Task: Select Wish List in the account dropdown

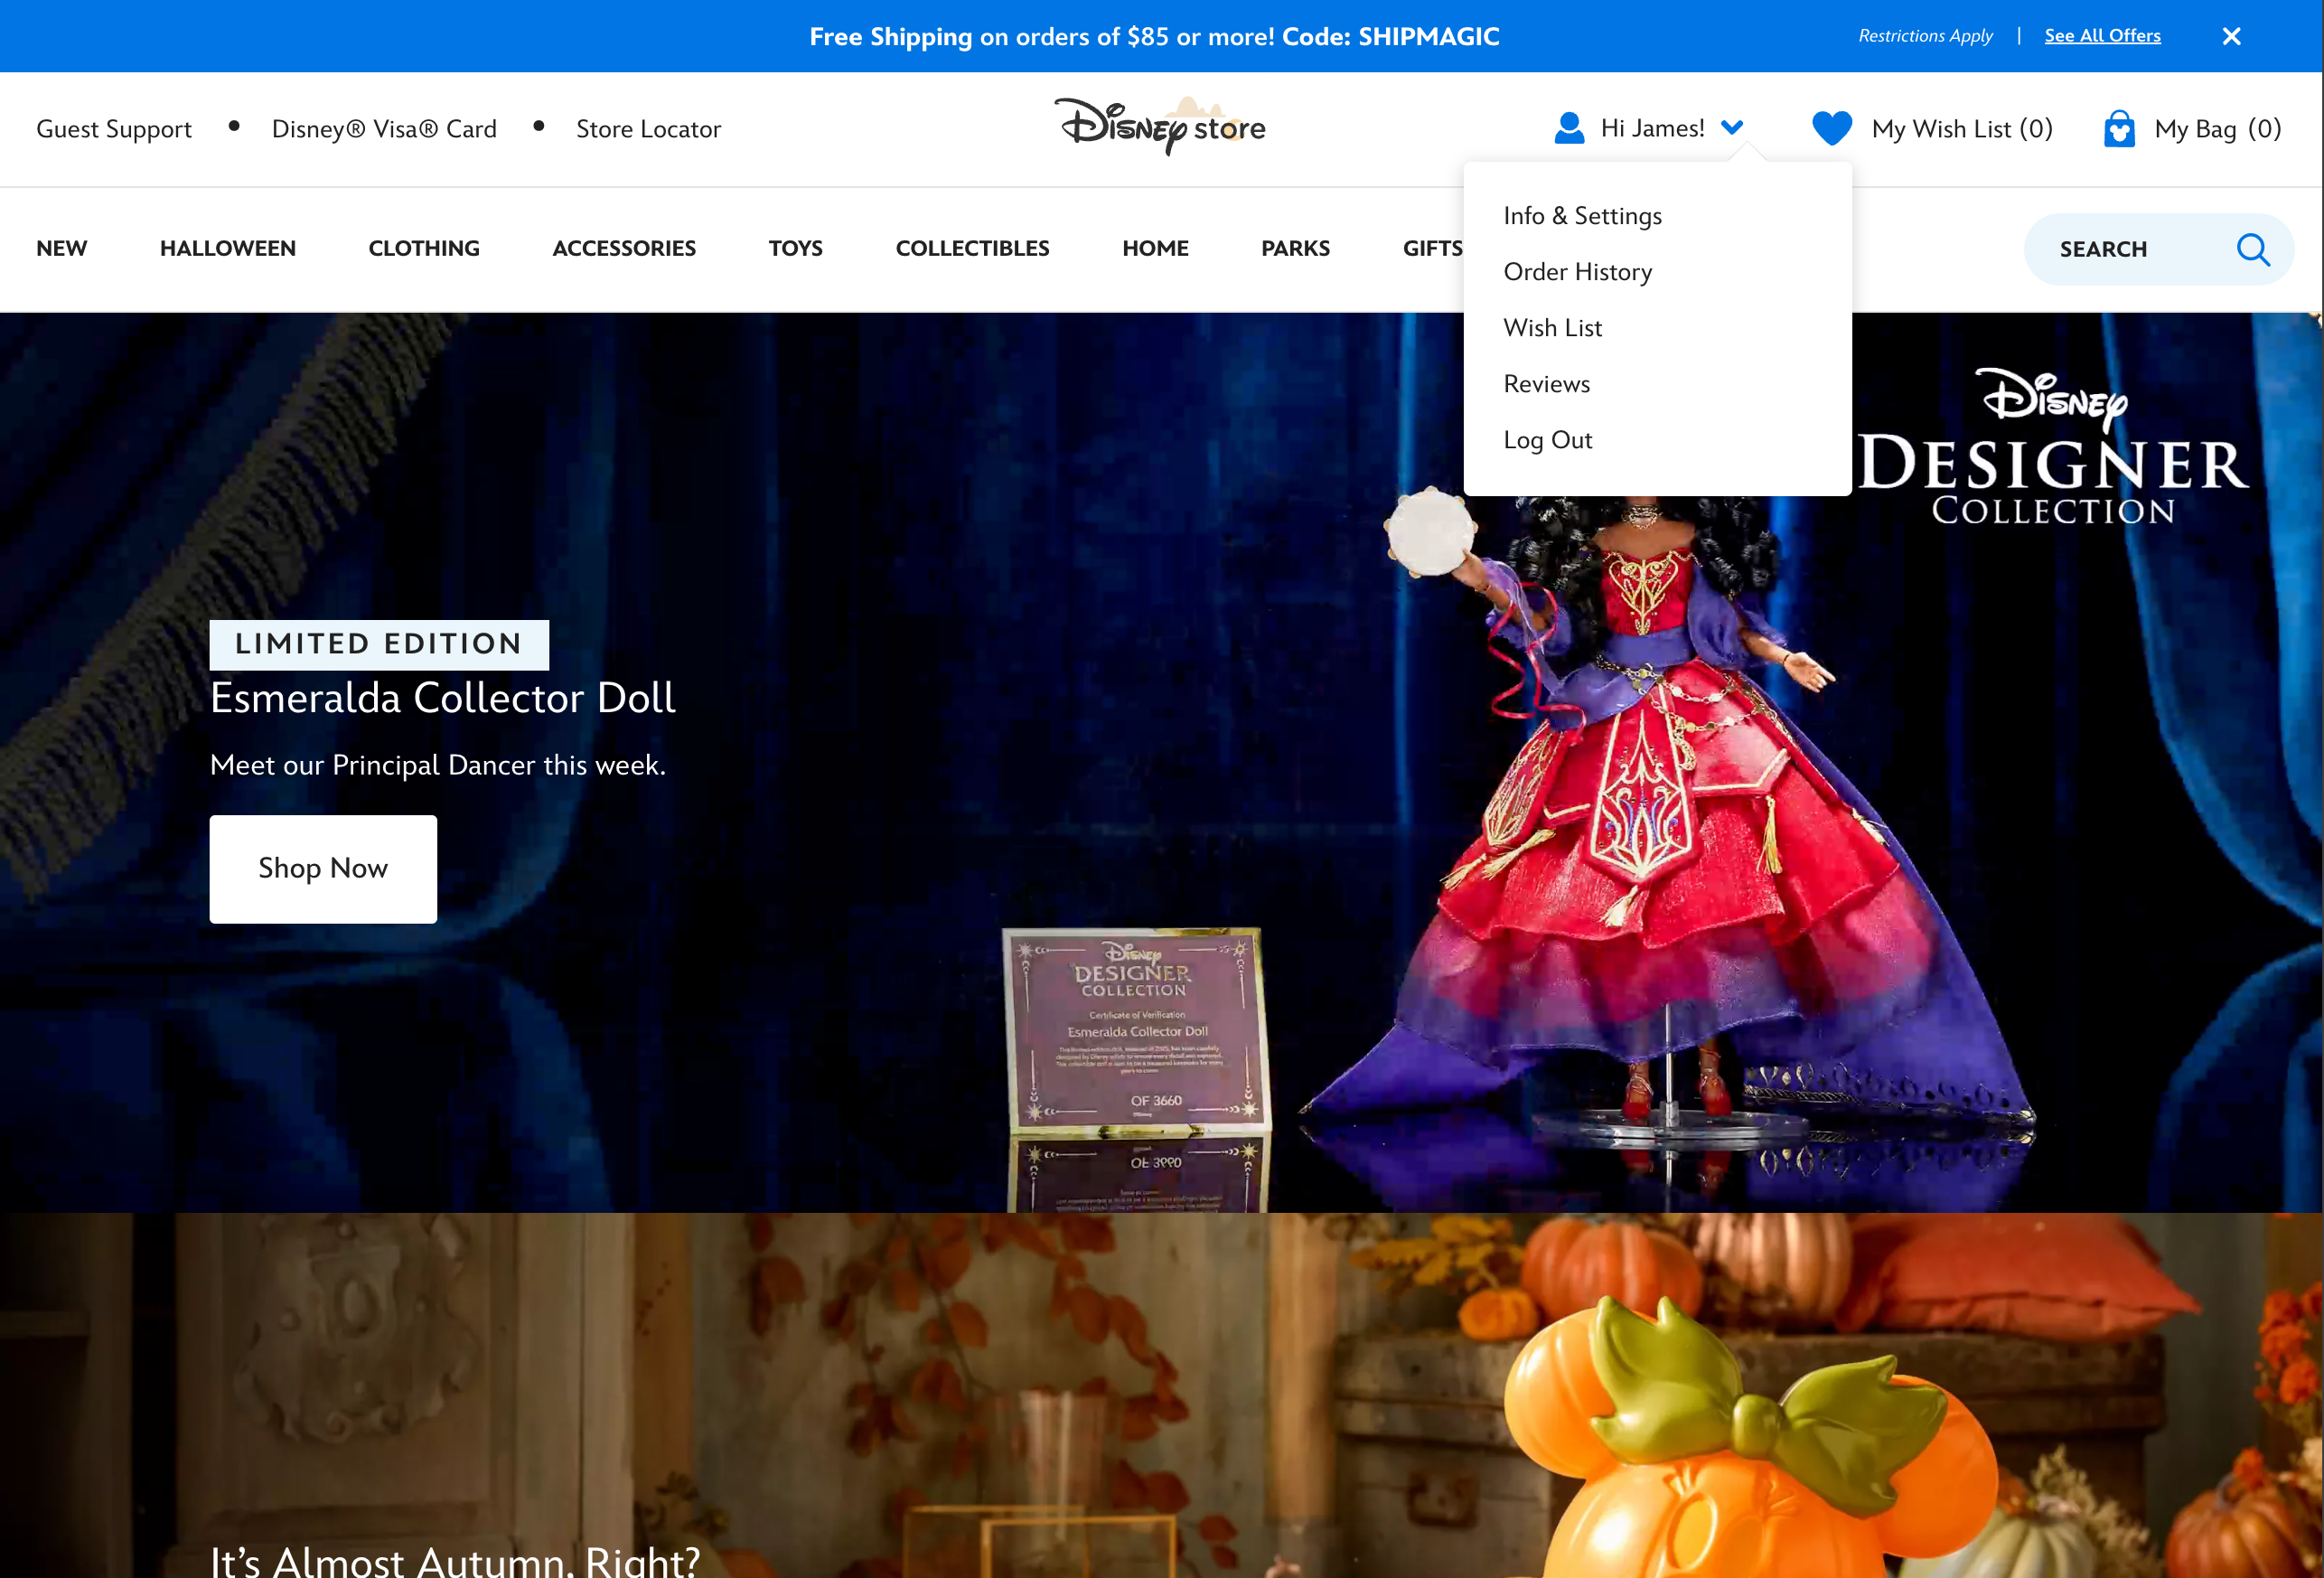Action: pyautogui.click(x=1552, y=327)
